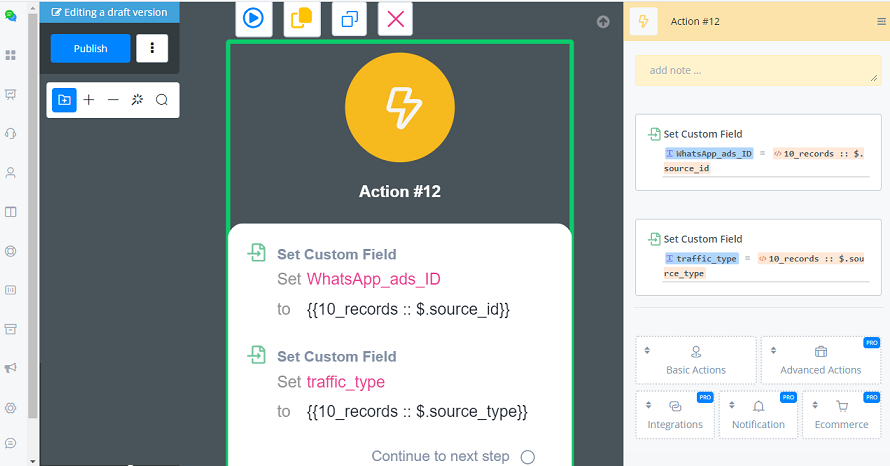Expand the Advanced Actions section
Viewport: 890px width, 466px height.
[820, 360]
